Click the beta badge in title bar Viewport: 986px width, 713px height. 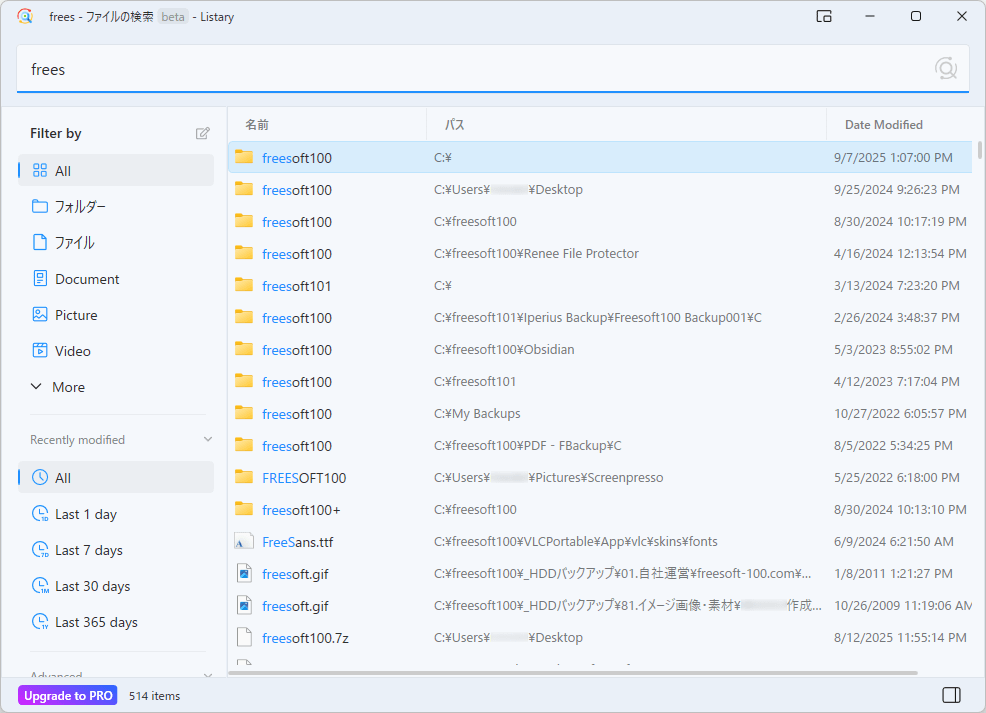pos(173,17)
